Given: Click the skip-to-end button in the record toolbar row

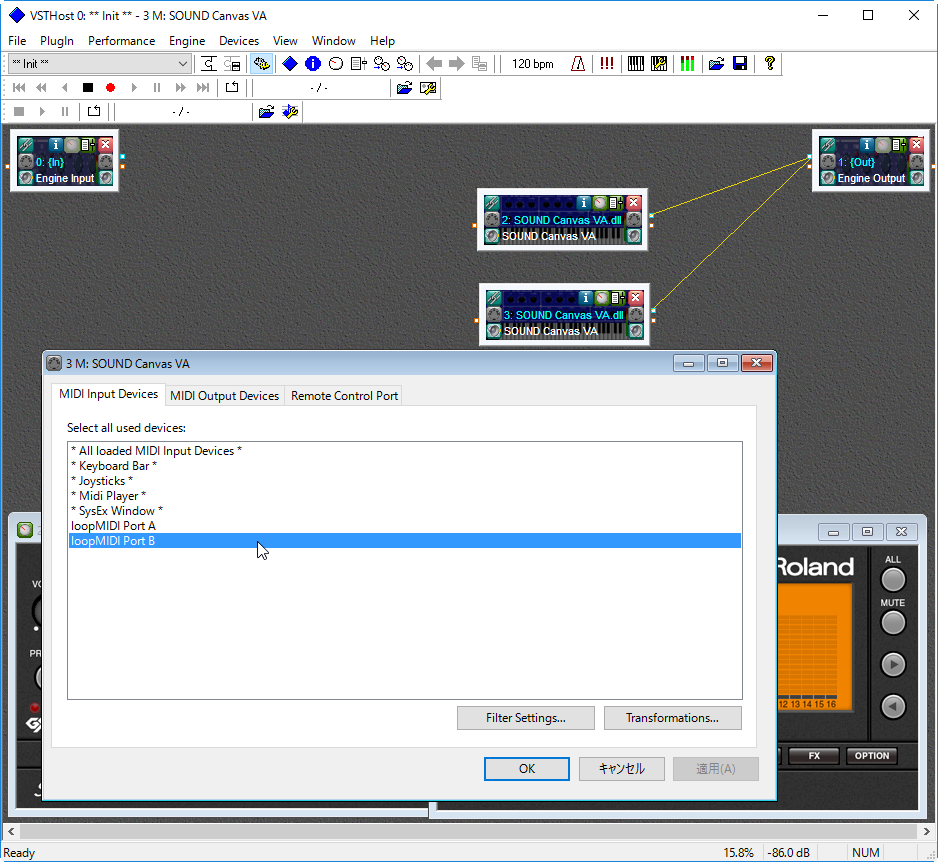Looking at the screenshot, I should coord(203,87).
